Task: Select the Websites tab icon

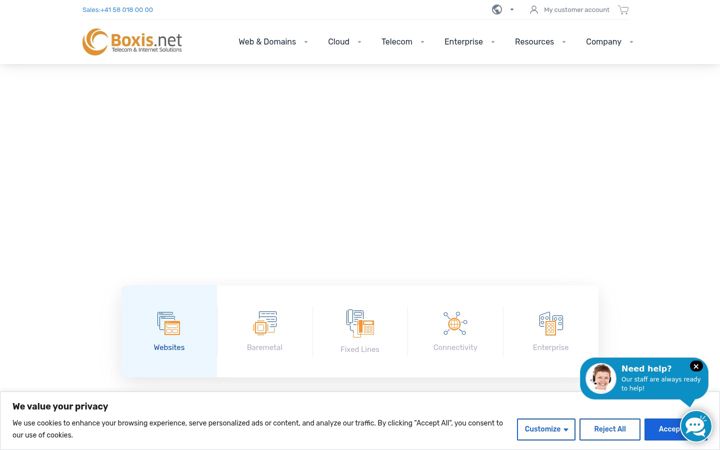Action: click(169, 323)
